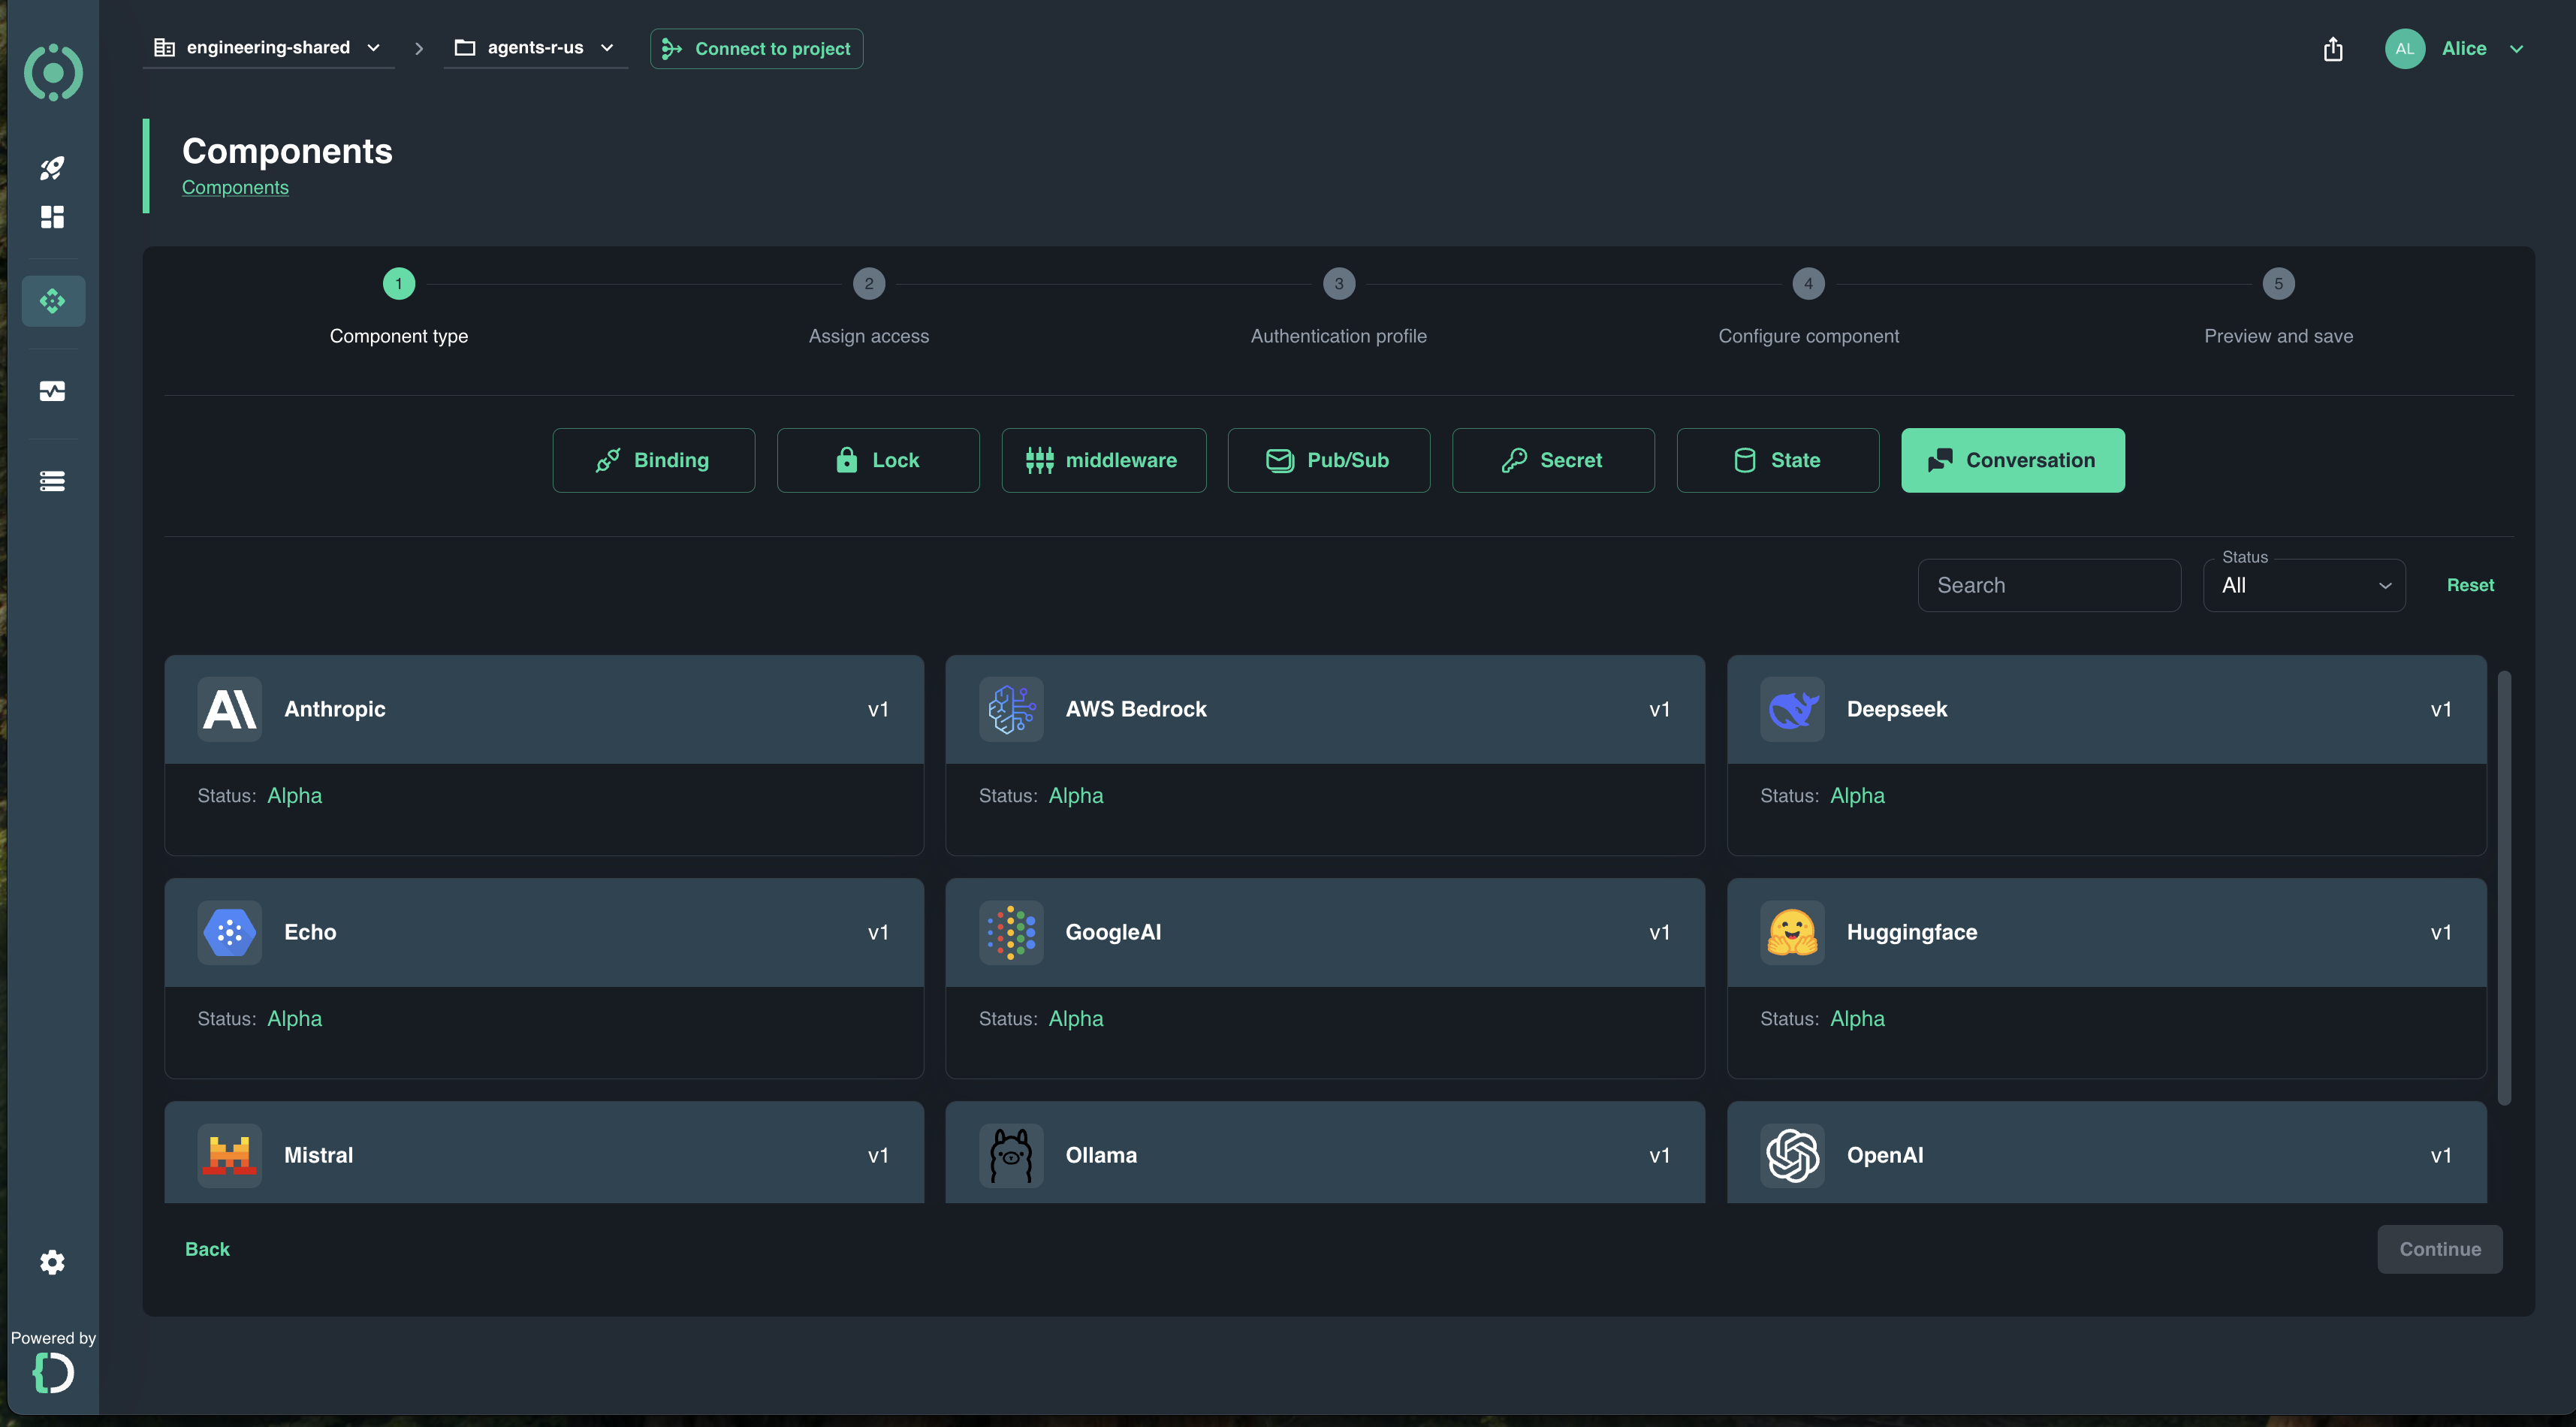Expand the engineering-shared organization dropdown
Image resolution: width=2576 pixels, height=1427 pixels.
268,48
